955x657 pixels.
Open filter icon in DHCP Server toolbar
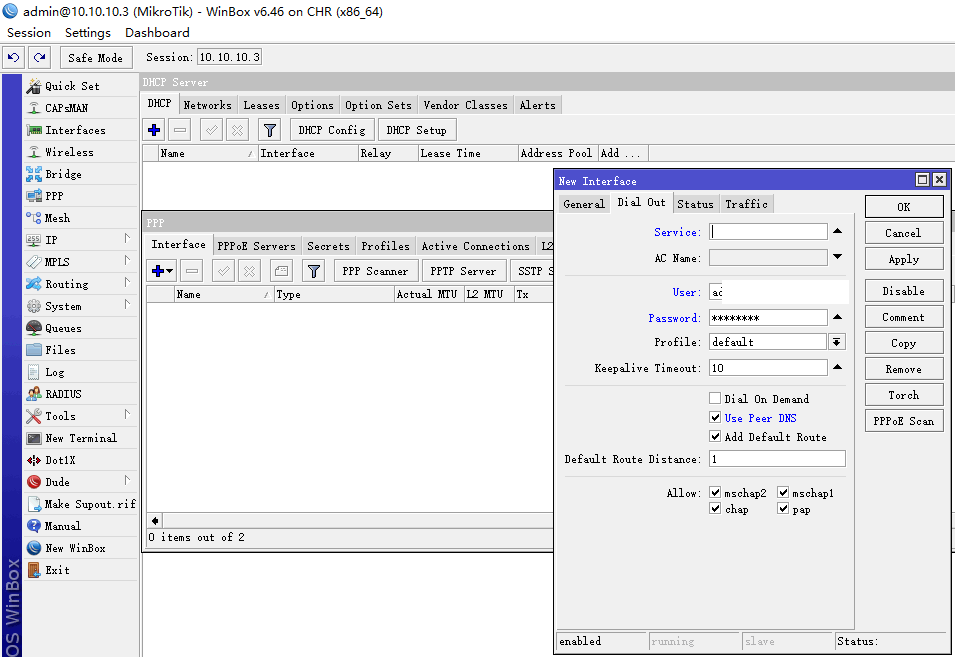[x=269, y=130]
